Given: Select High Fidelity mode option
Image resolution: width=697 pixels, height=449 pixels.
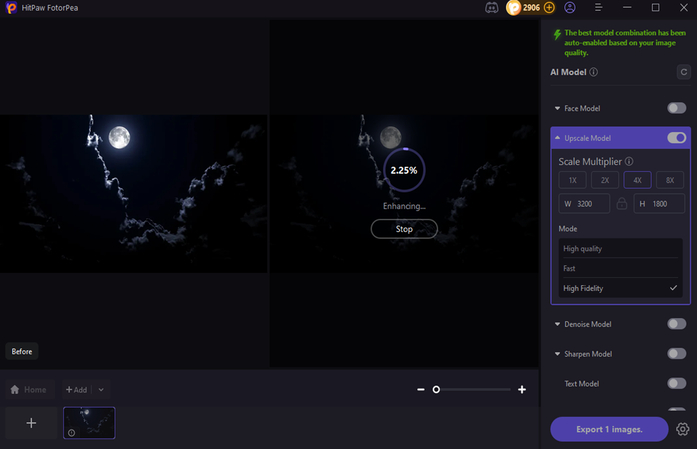Looking at the screenshot, I should click(x=621, y=288).
